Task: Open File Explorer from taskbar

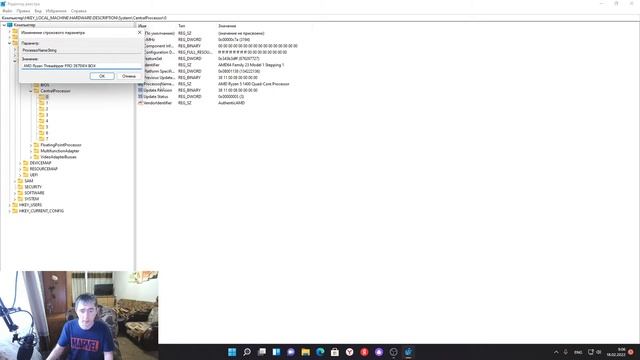Action: click(x=305, y=352)
